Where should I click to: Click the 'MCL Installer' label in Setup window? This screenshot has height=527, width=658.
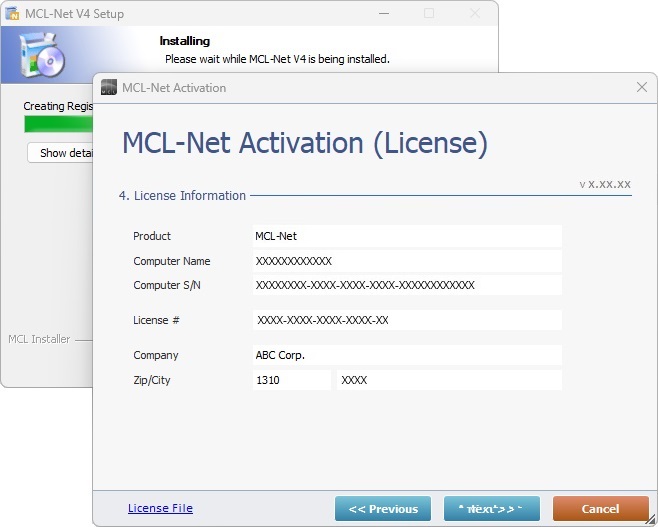pos(39,339)
